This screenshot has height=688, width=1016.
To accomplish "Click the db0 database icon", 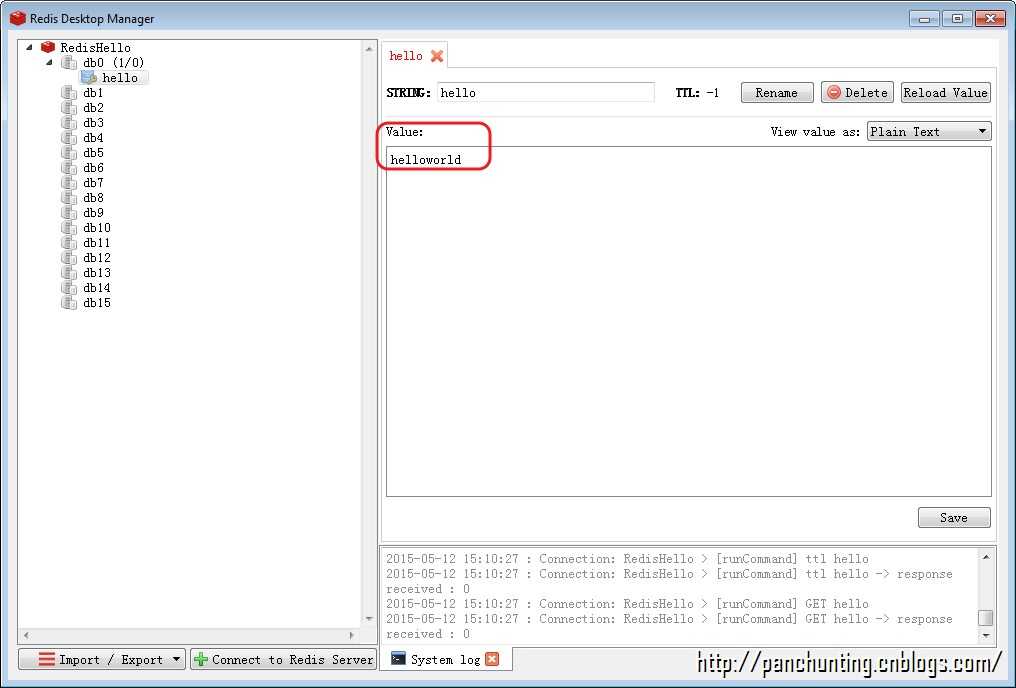I will point(69,63).
